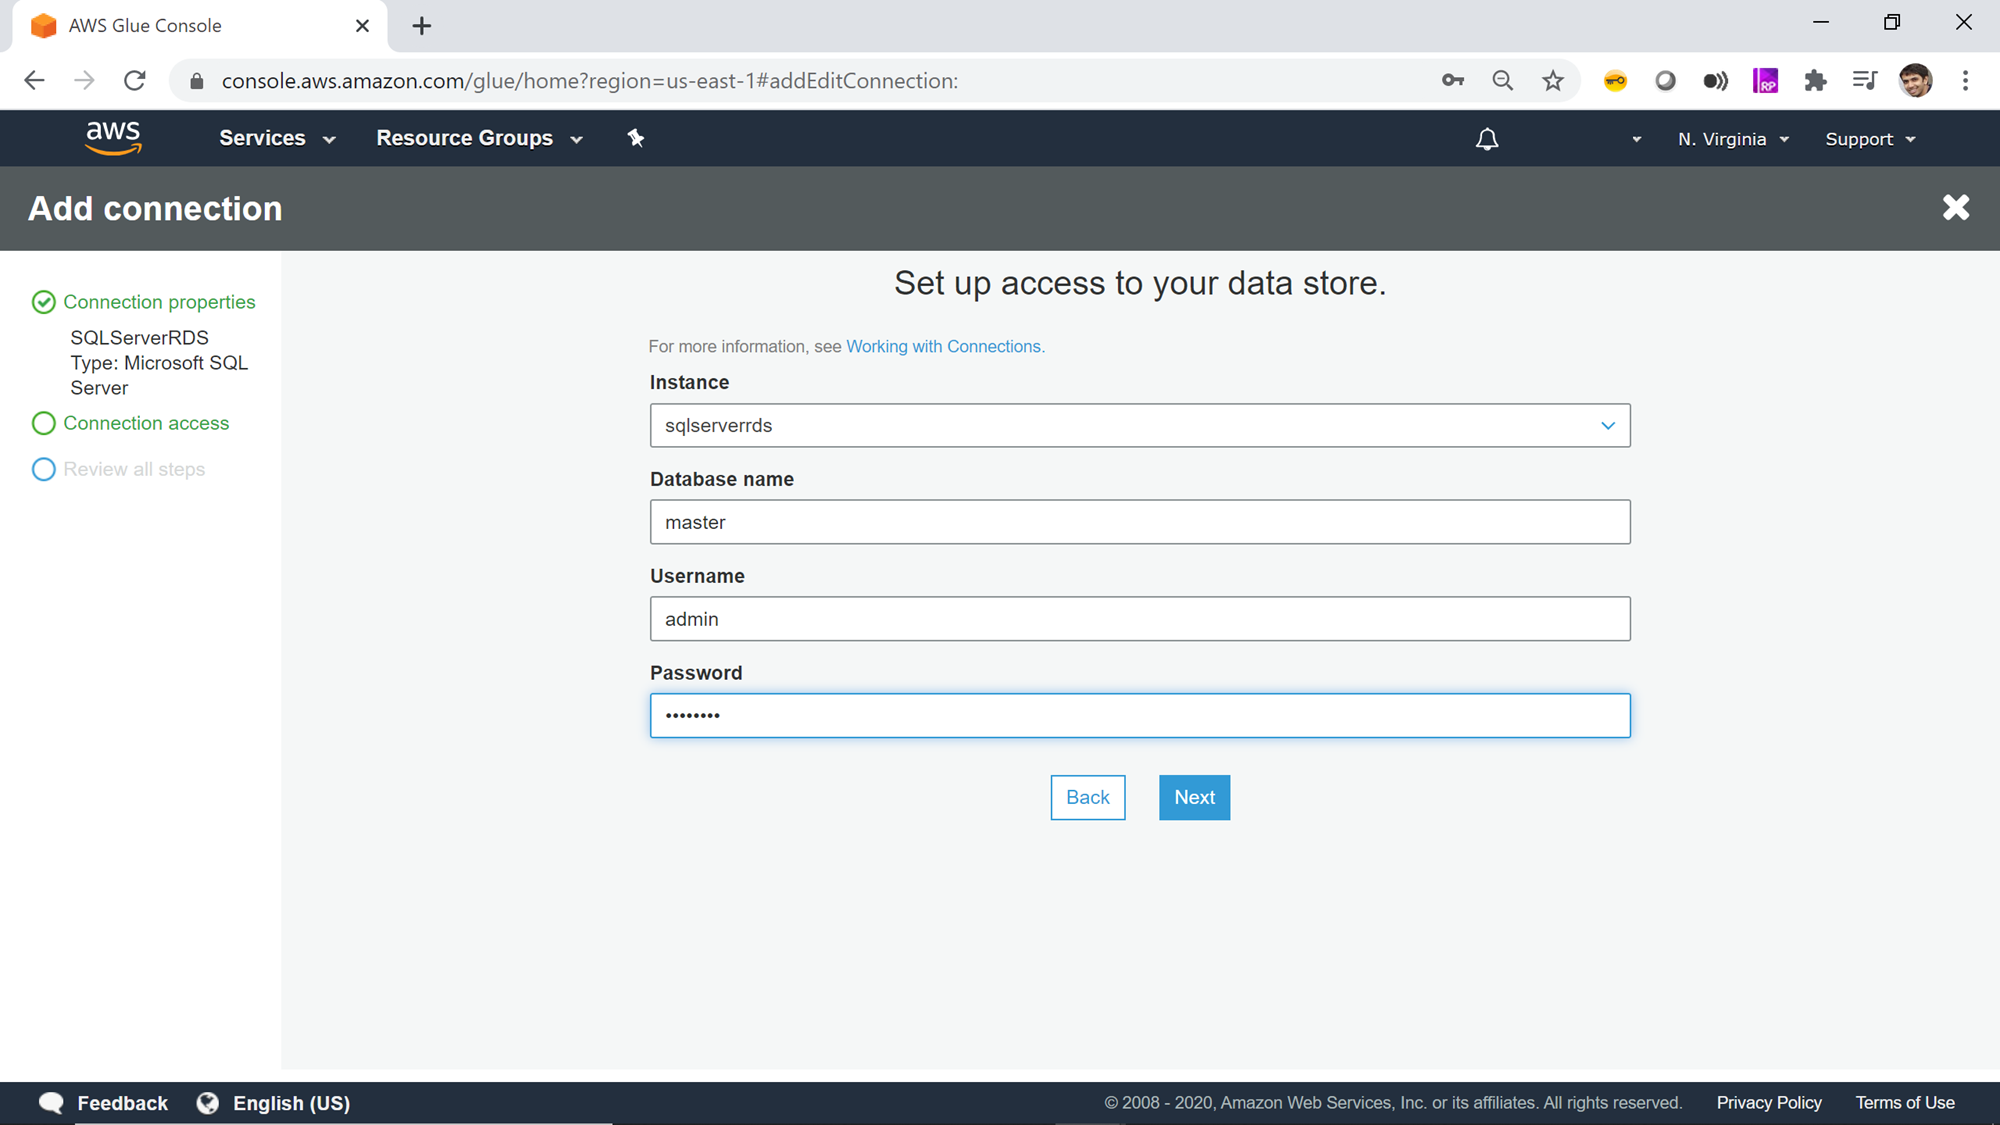Select the Review all steps circle

pyautogui.click(x=44, y=469)
